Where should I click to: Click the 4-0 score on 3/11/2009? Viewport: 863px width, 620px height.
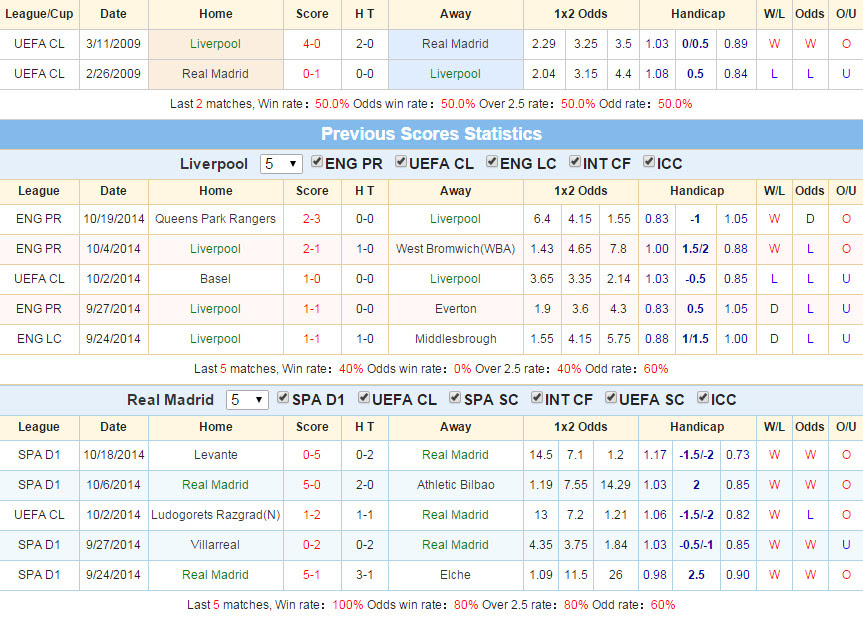pos(312,44)
